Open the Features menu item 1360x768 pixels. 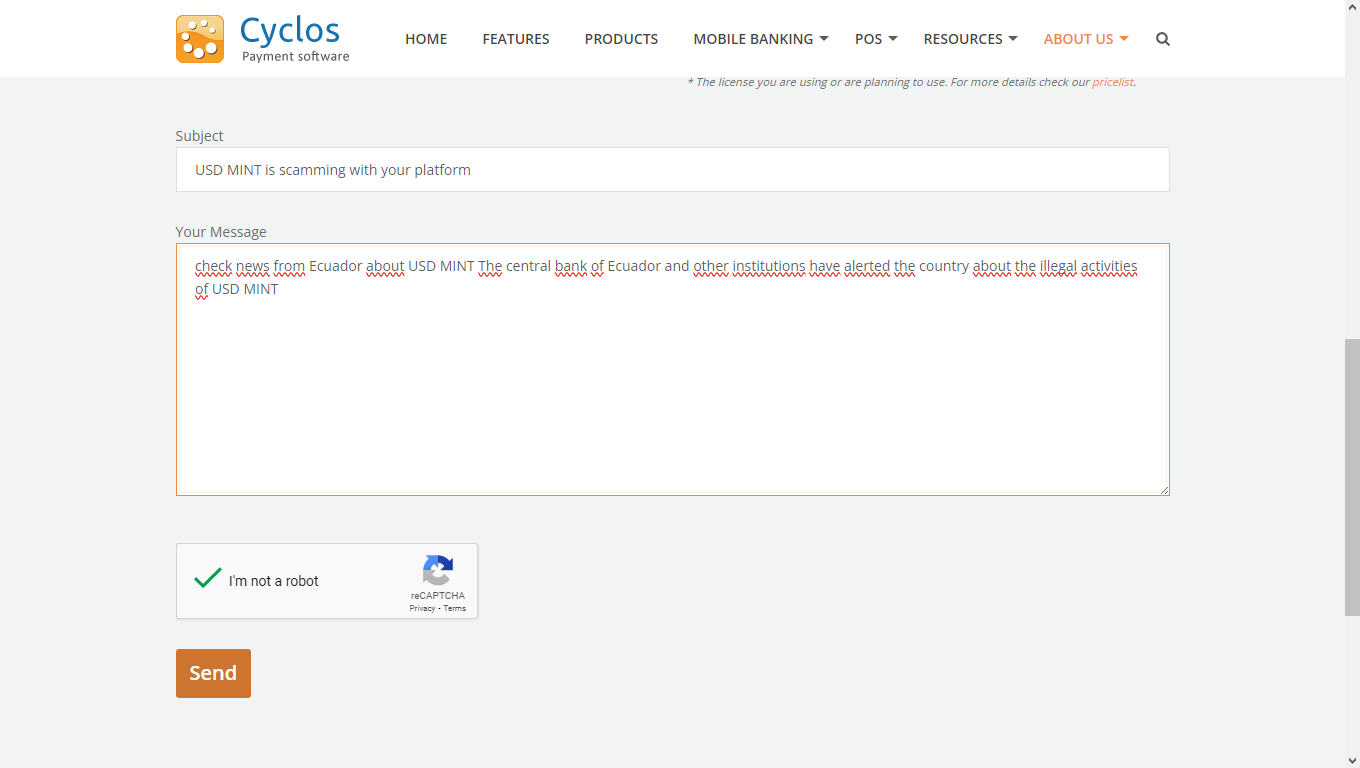(x=516, y=39)
